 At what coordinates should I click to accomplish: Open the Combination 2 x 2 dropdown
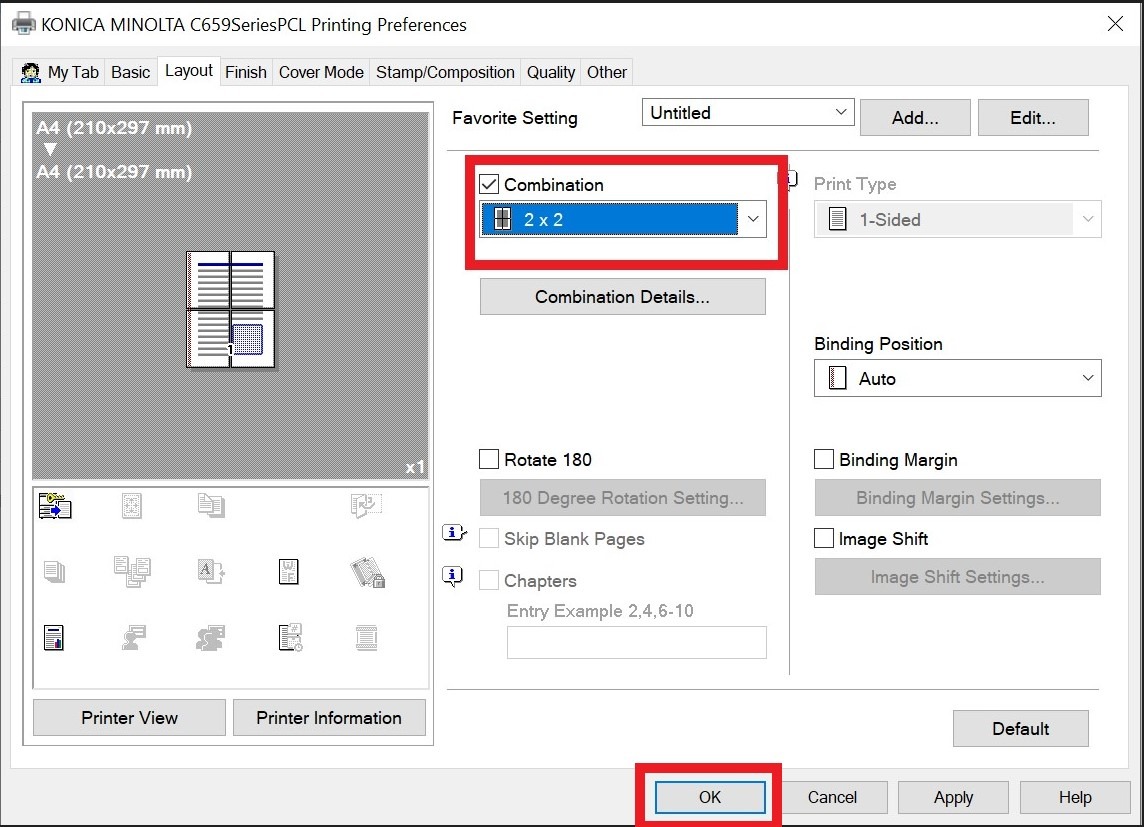tap(753, 220)
